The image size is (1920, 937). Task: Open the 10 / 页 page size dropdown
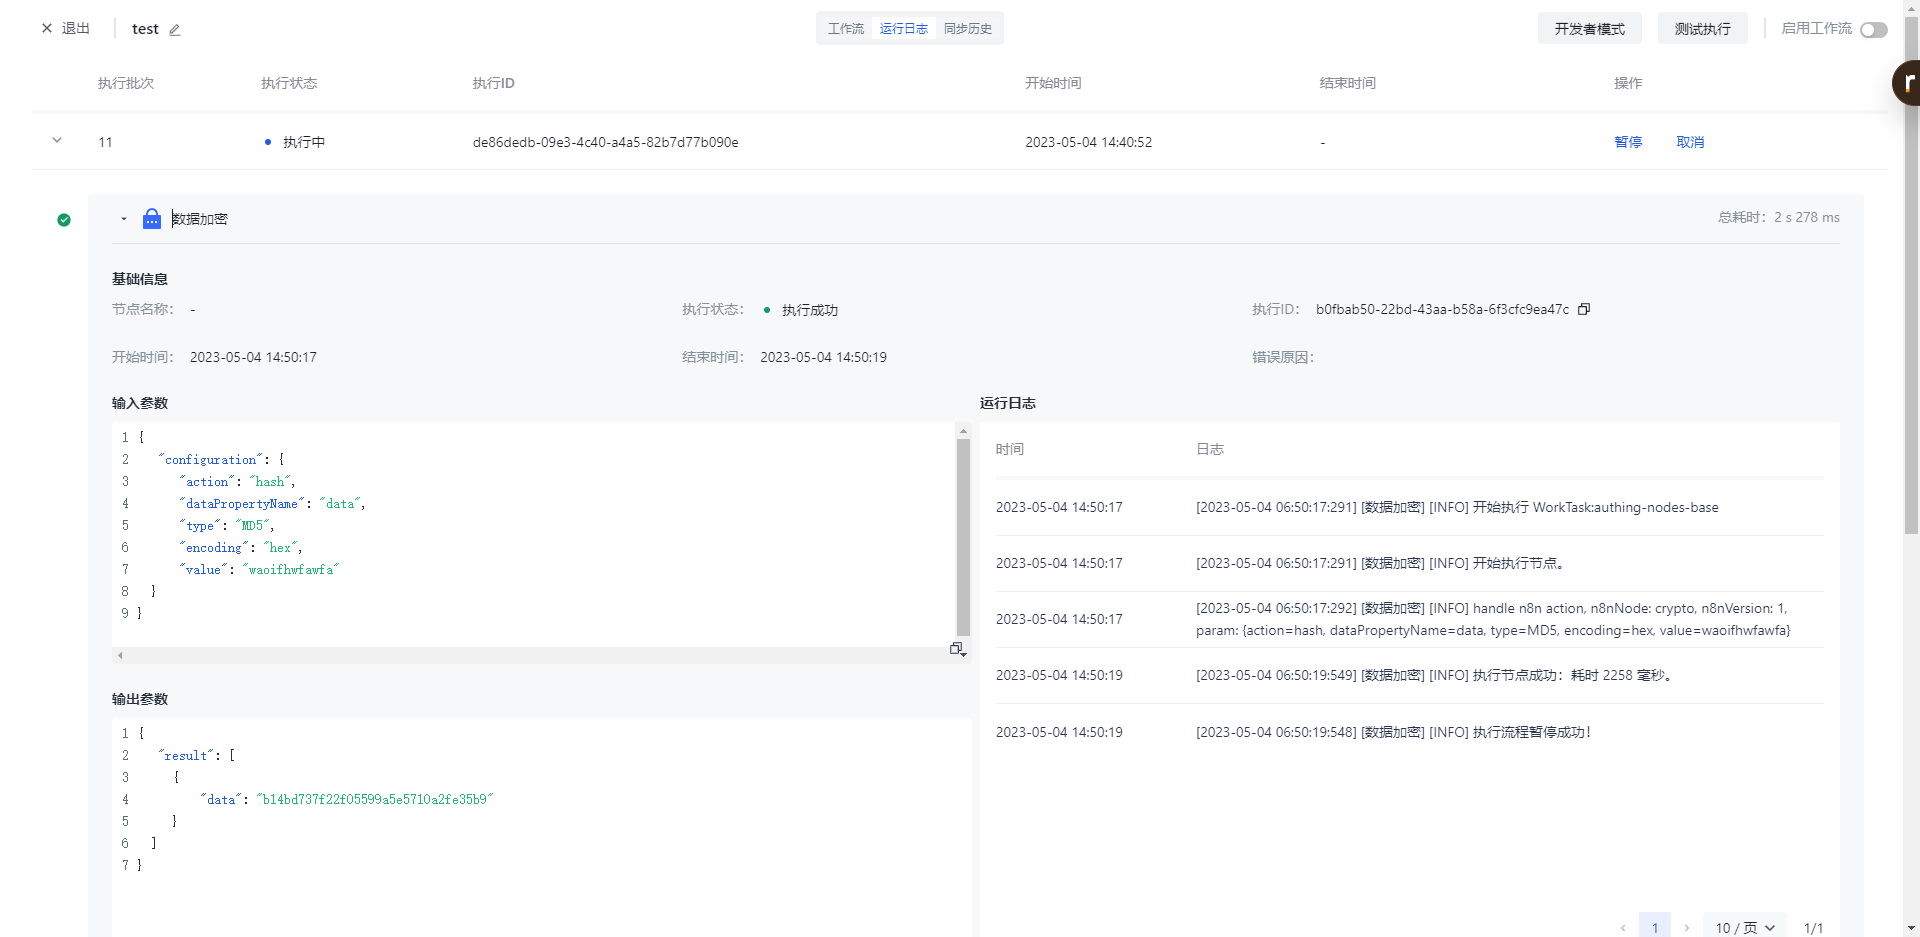tap(1745, 928)
